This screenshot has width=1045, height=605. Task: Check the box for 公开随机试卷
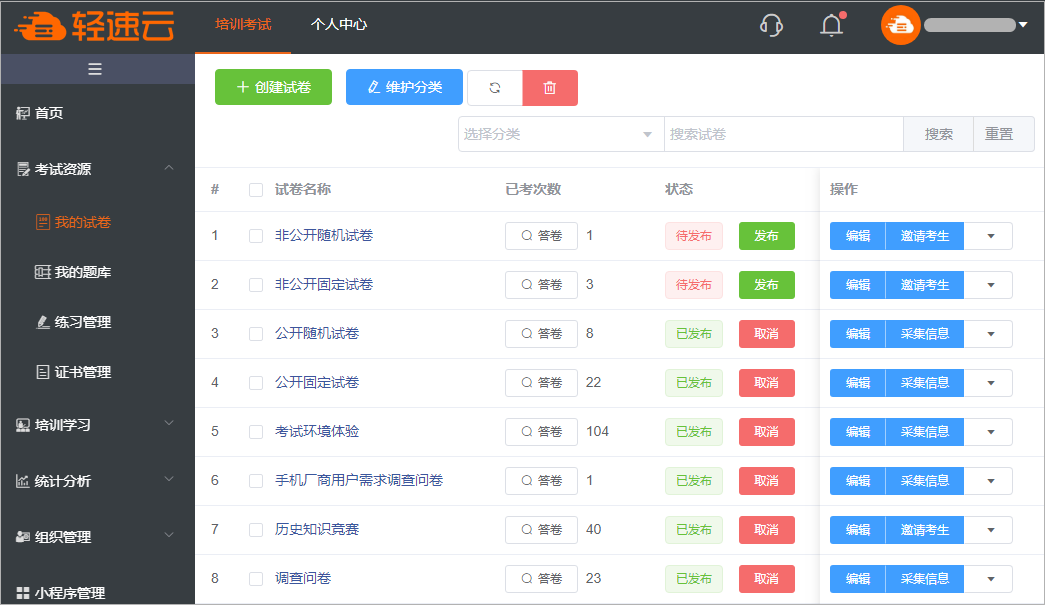256,334
